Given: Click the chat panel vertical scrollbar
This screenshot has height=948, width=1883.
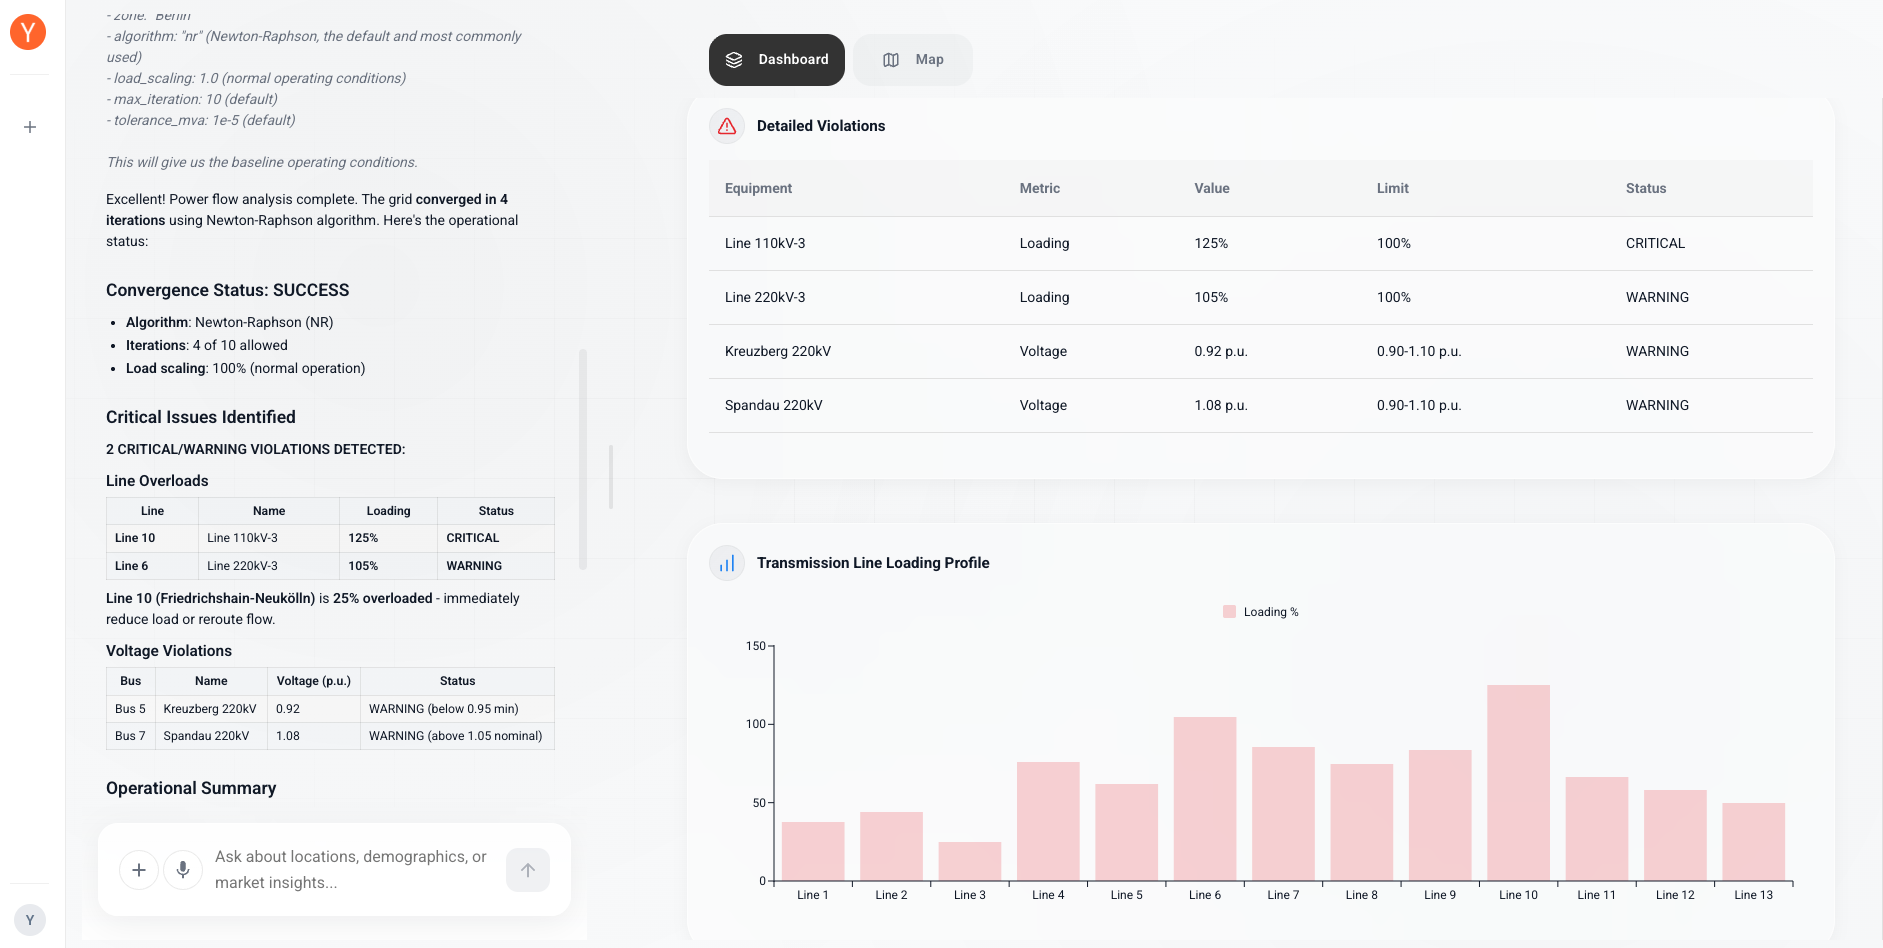Looking at the screenshot, I should pyautogui.click(x=583, y=460).
